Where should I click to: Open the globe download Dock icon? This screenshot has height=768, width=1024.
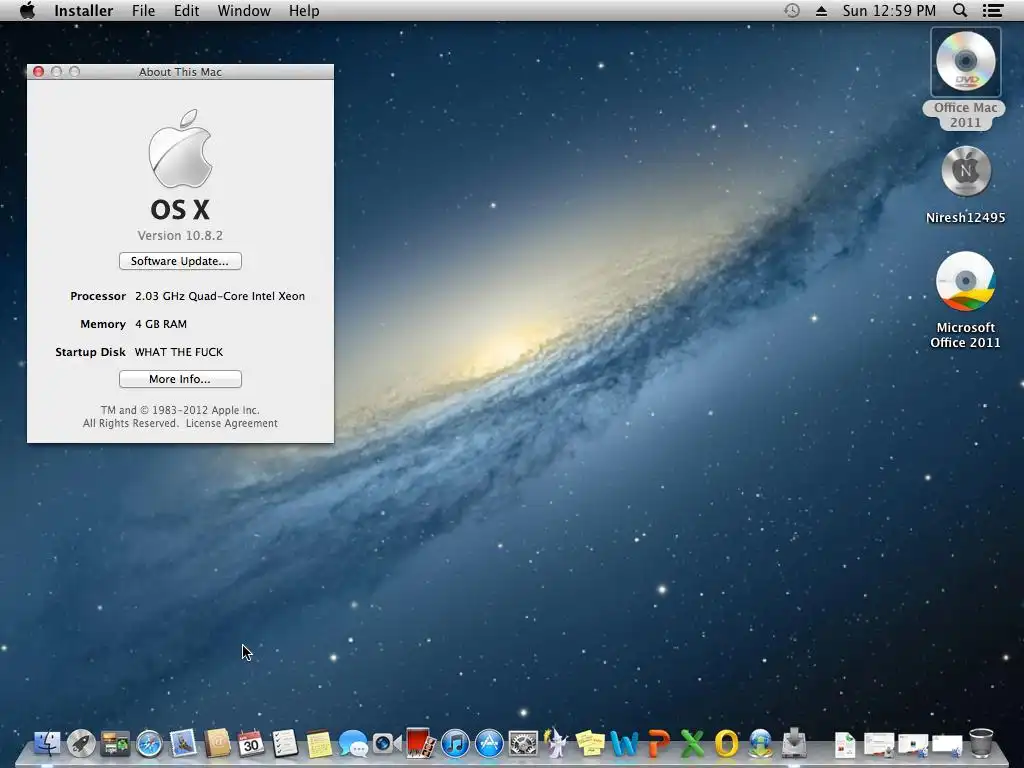tap(760, 743)
